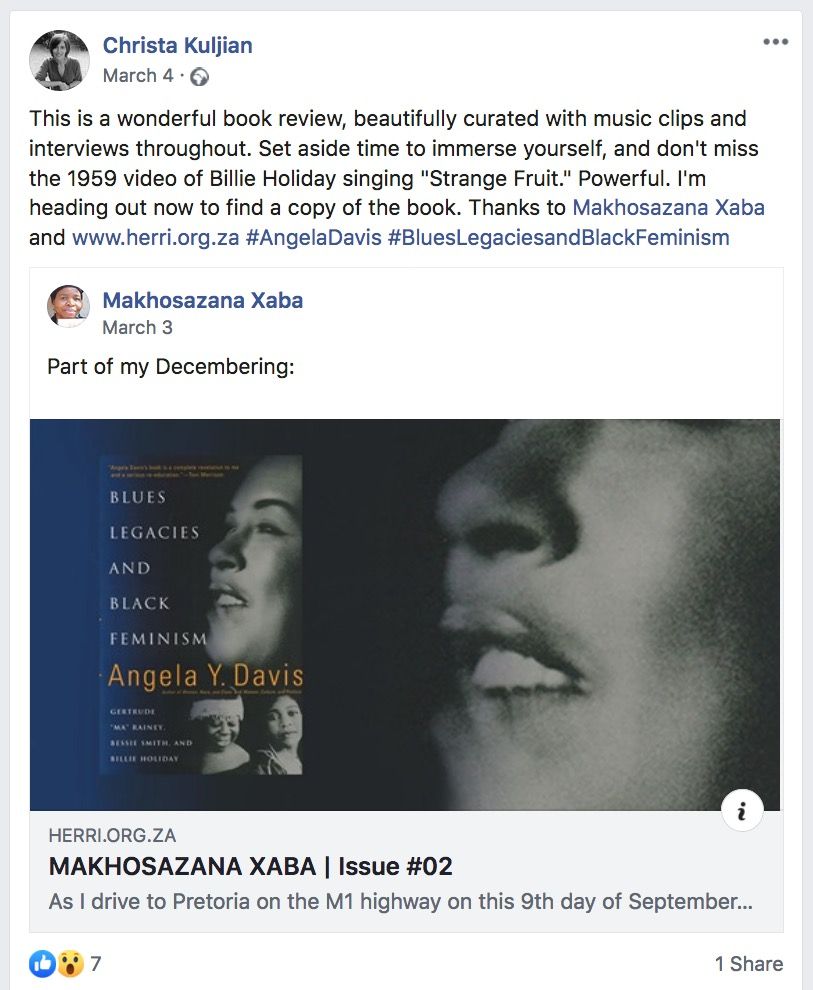Click Makhosazana Xaba mention in post text

[x=668, y=207]
